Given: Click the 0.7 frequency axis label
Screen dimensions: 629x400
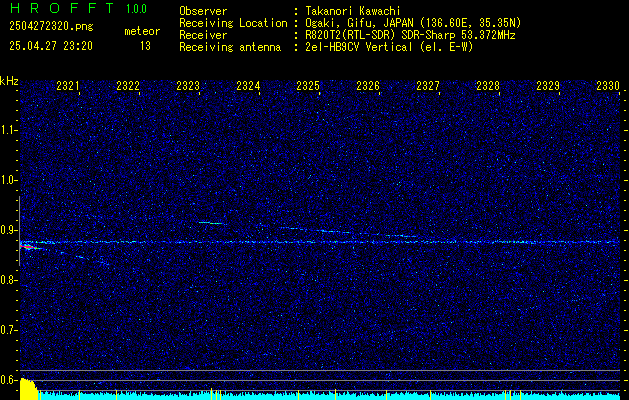Looking at the screenshot, I should [8, 330].
